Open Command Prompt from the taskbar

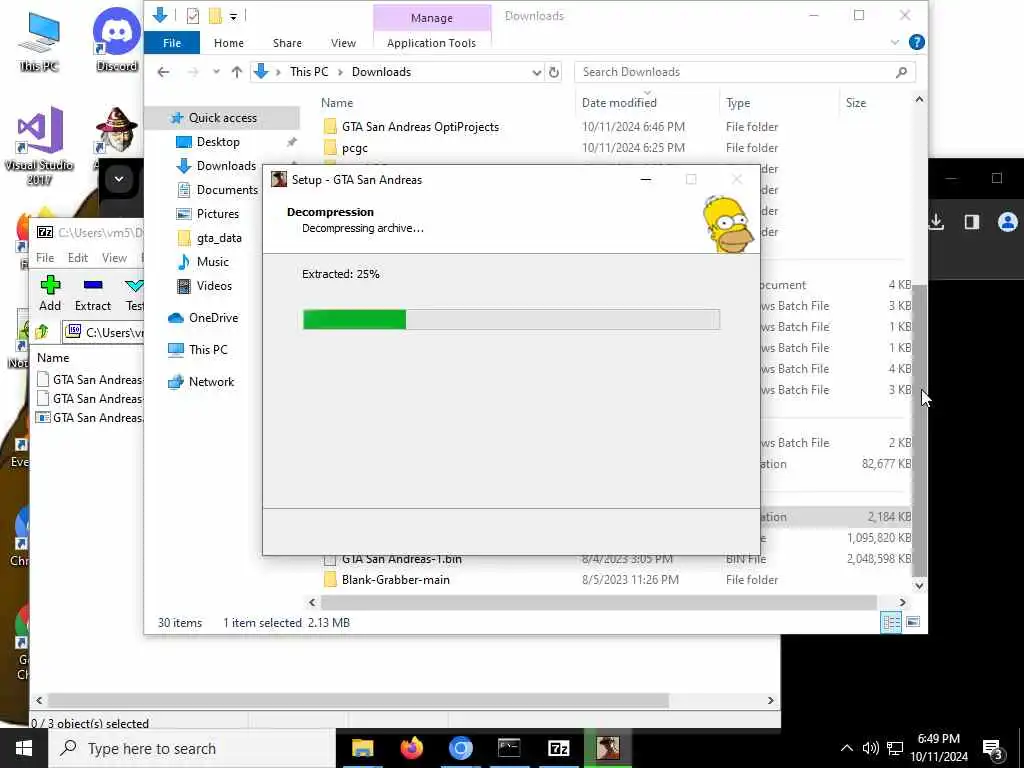(x=509, y=748)
